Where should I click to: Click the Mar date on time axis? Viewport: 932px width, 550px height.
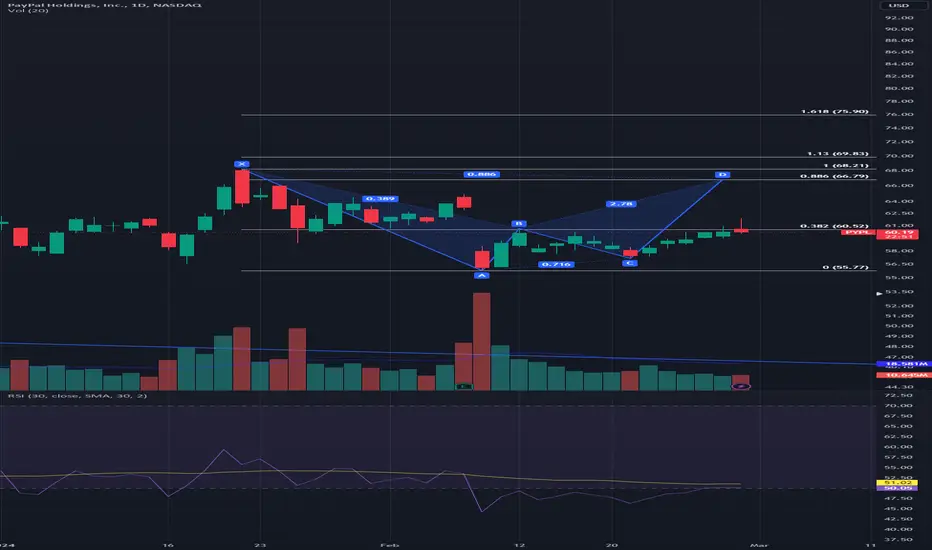(759, 545)
